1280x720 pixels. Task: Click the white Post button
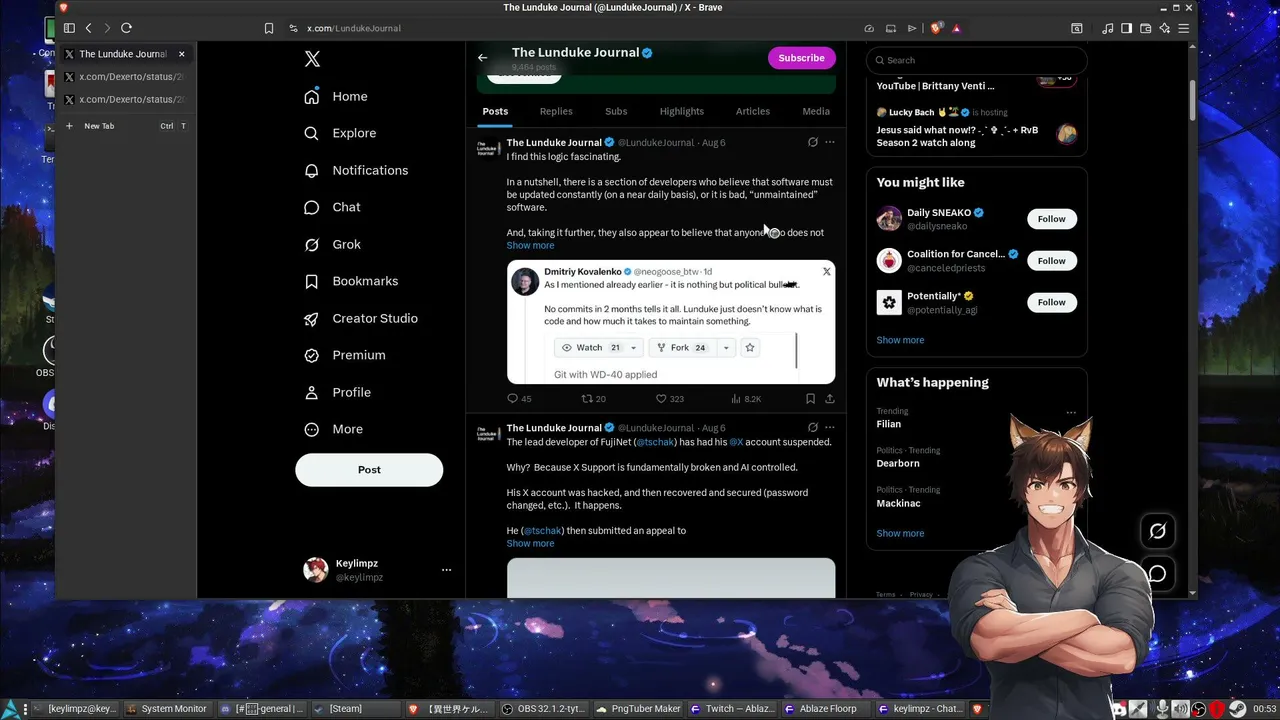point(369,470)
